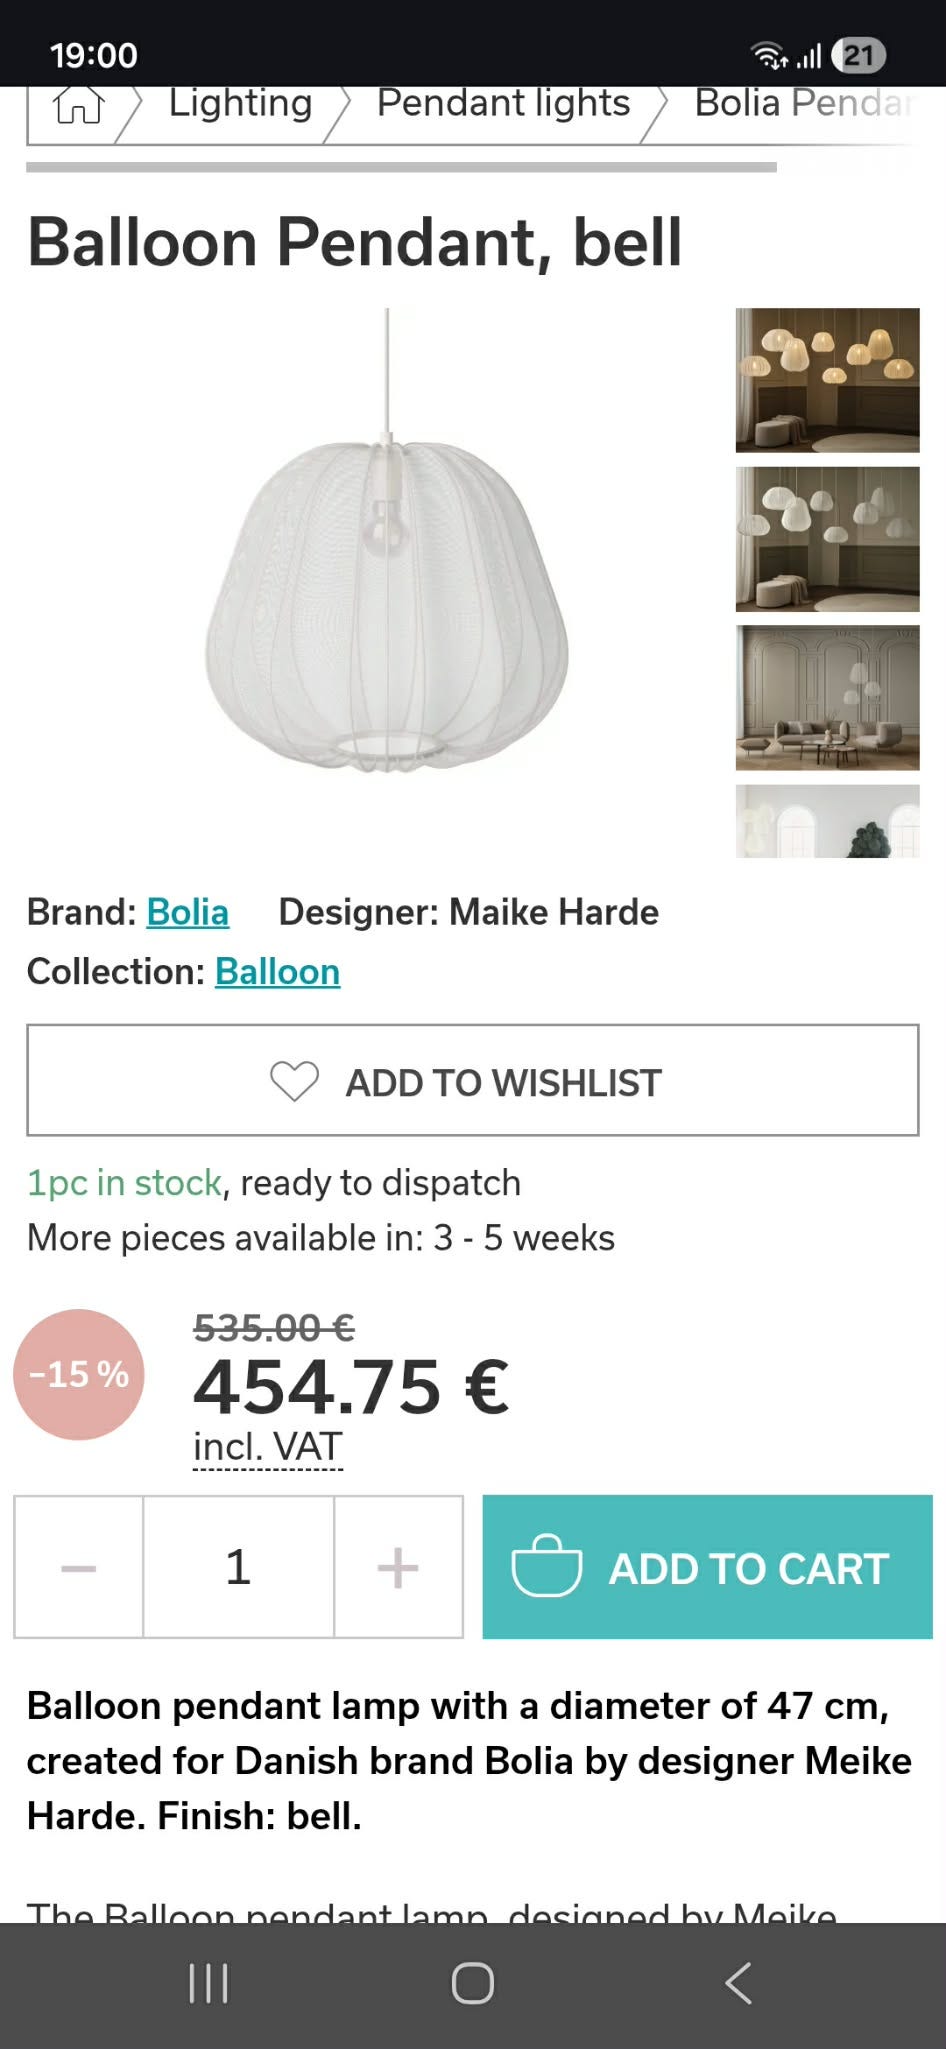Image resolution: width=946 pixels, height=2049 pixels.
Task: Tap plus to increase quantity to two
Action: (398, 1568)
